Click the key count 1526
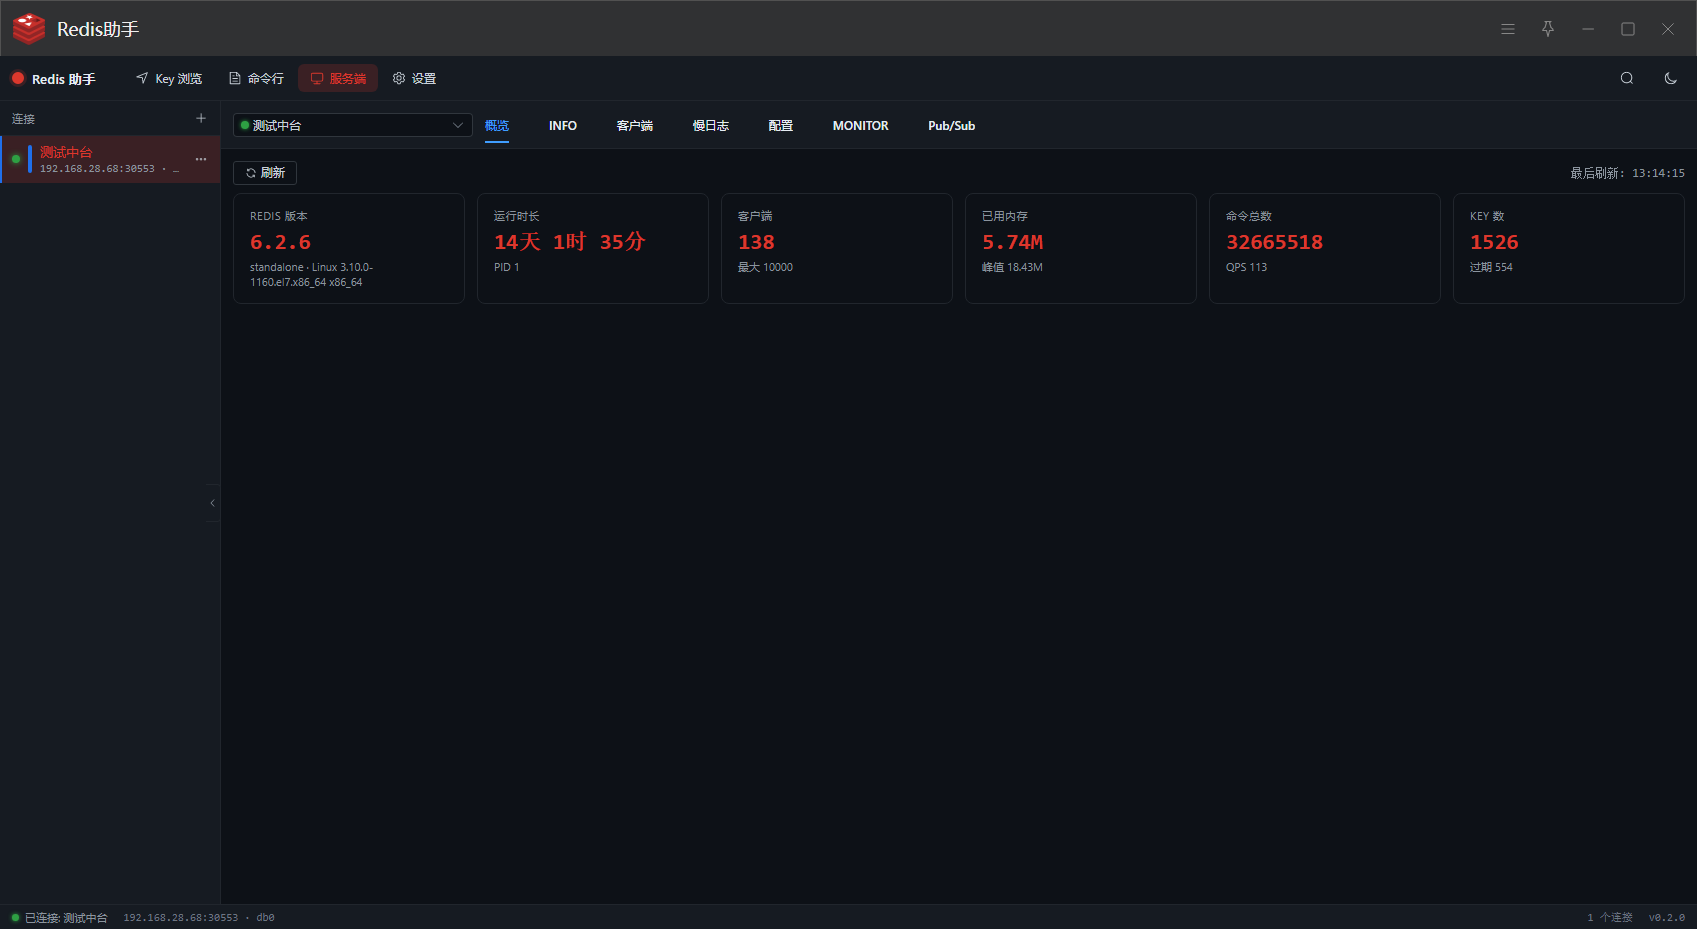Viewport: 1697px width, 929px height. click(1494, 242)
